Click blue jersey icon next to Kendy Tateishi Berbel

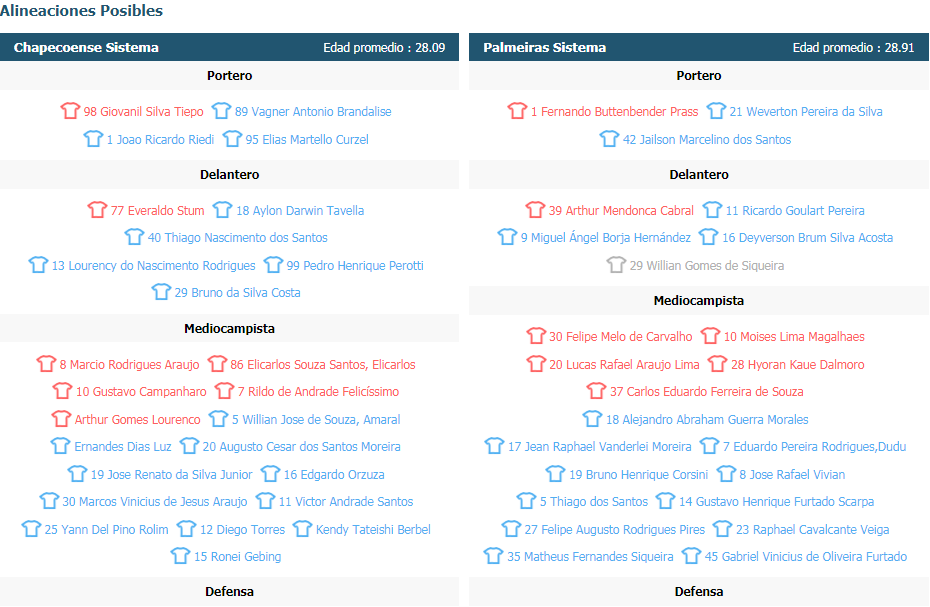[302, 529]
